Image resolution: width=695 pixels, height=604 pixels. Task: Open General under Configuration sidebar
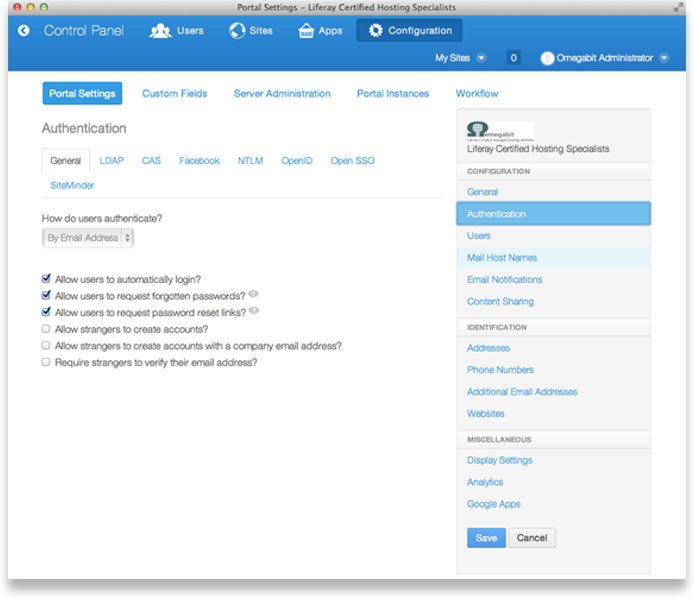(x=482, y=192)
